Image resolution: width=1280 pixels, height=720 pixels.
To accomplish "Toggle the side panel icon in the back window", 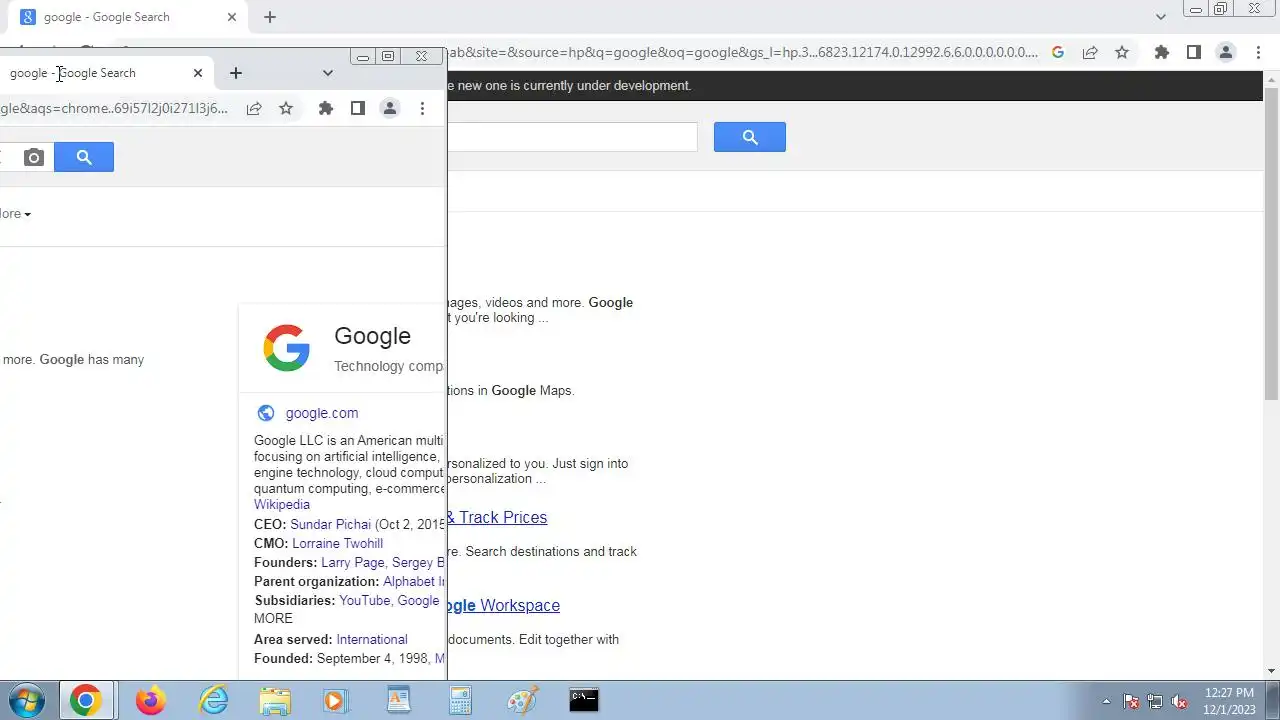I will coord(1193,52).
